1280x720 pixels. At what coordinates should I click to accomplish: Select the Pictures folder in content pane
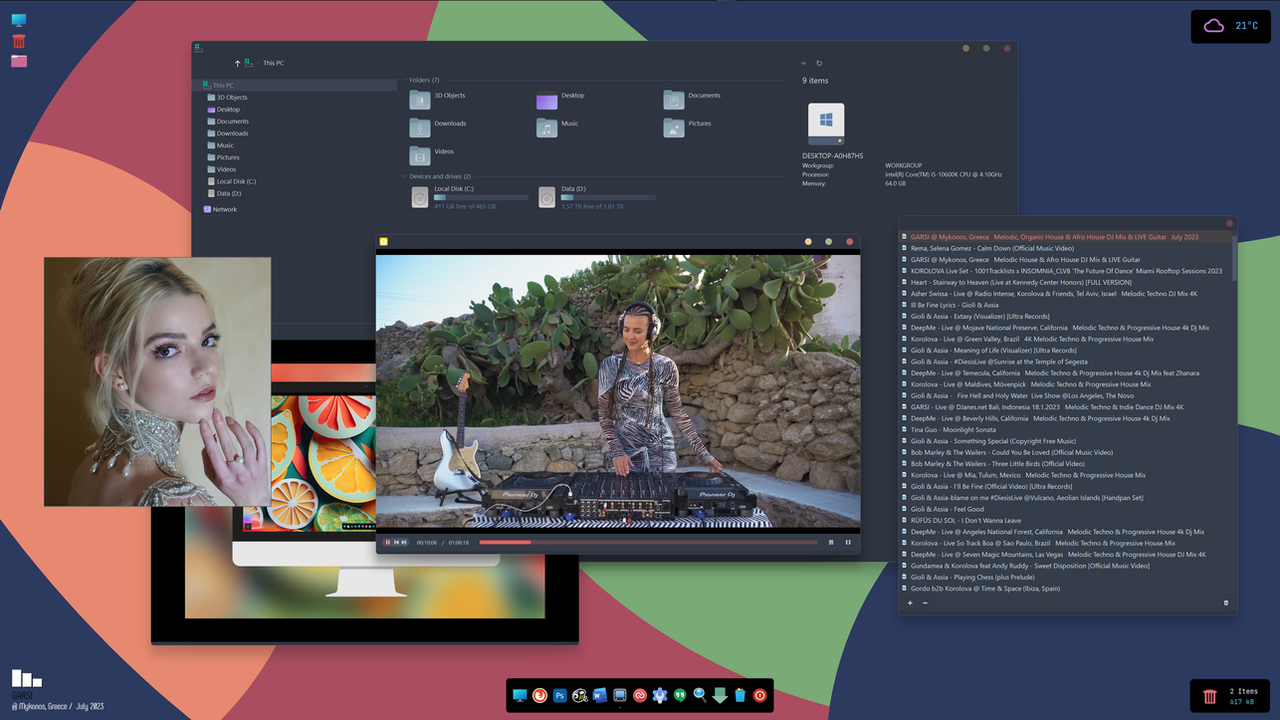pos(687,127)
